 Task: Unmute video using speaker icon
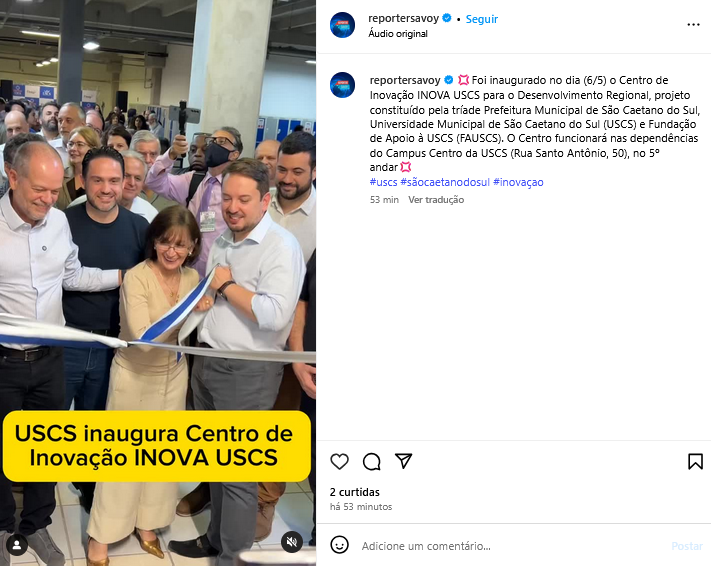[292, 542]
